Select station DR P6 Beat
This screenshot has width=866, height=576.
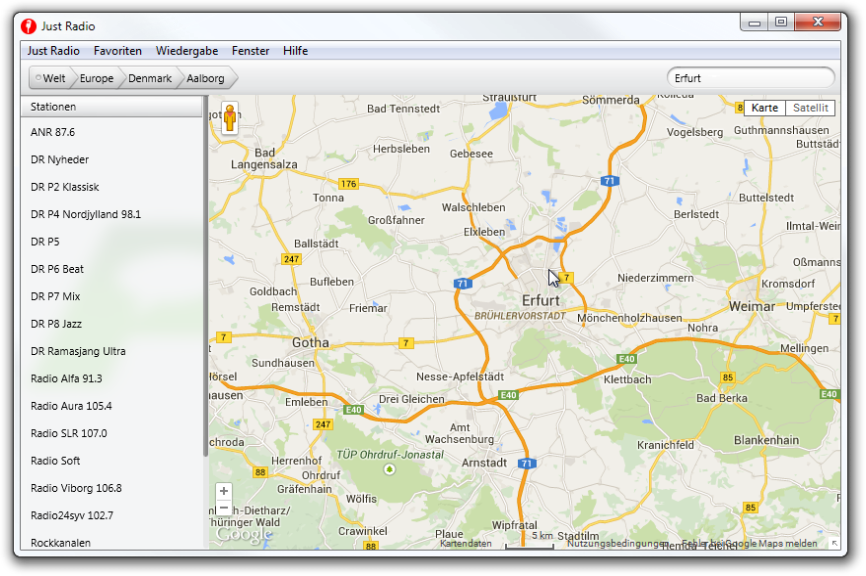pyautogui.click(x=57, y=269)
